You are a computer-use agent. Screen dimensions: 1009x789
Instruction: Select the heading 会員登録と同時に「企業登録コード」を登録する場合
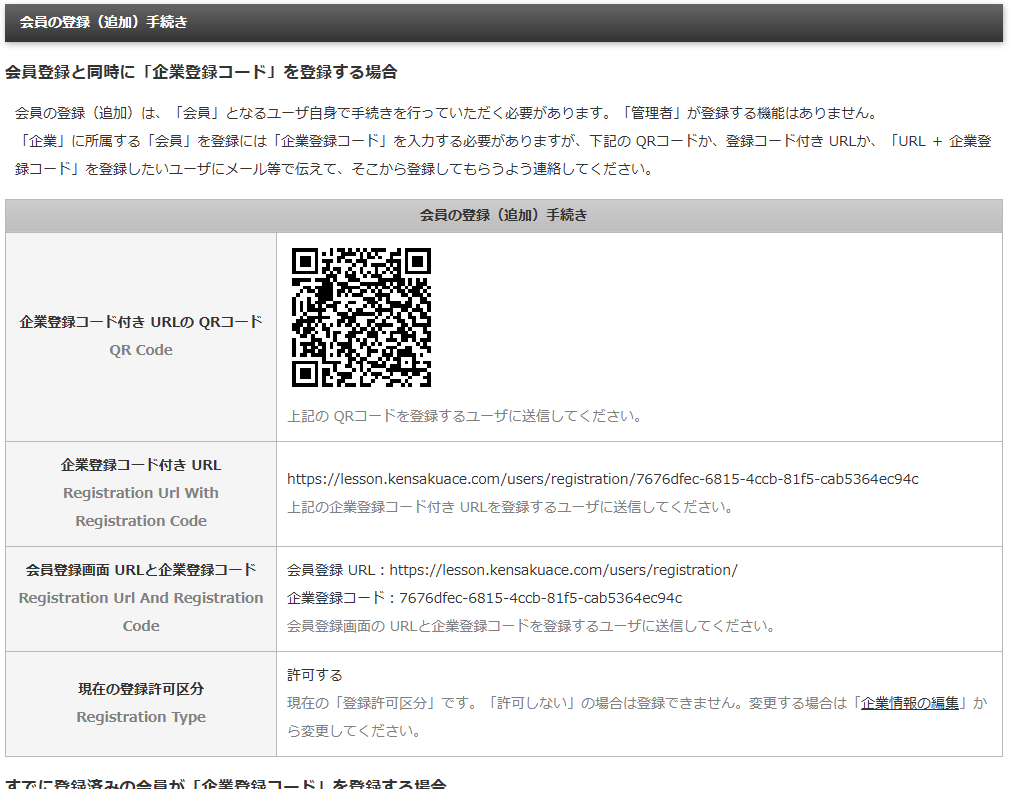click(x=200, y=72)
